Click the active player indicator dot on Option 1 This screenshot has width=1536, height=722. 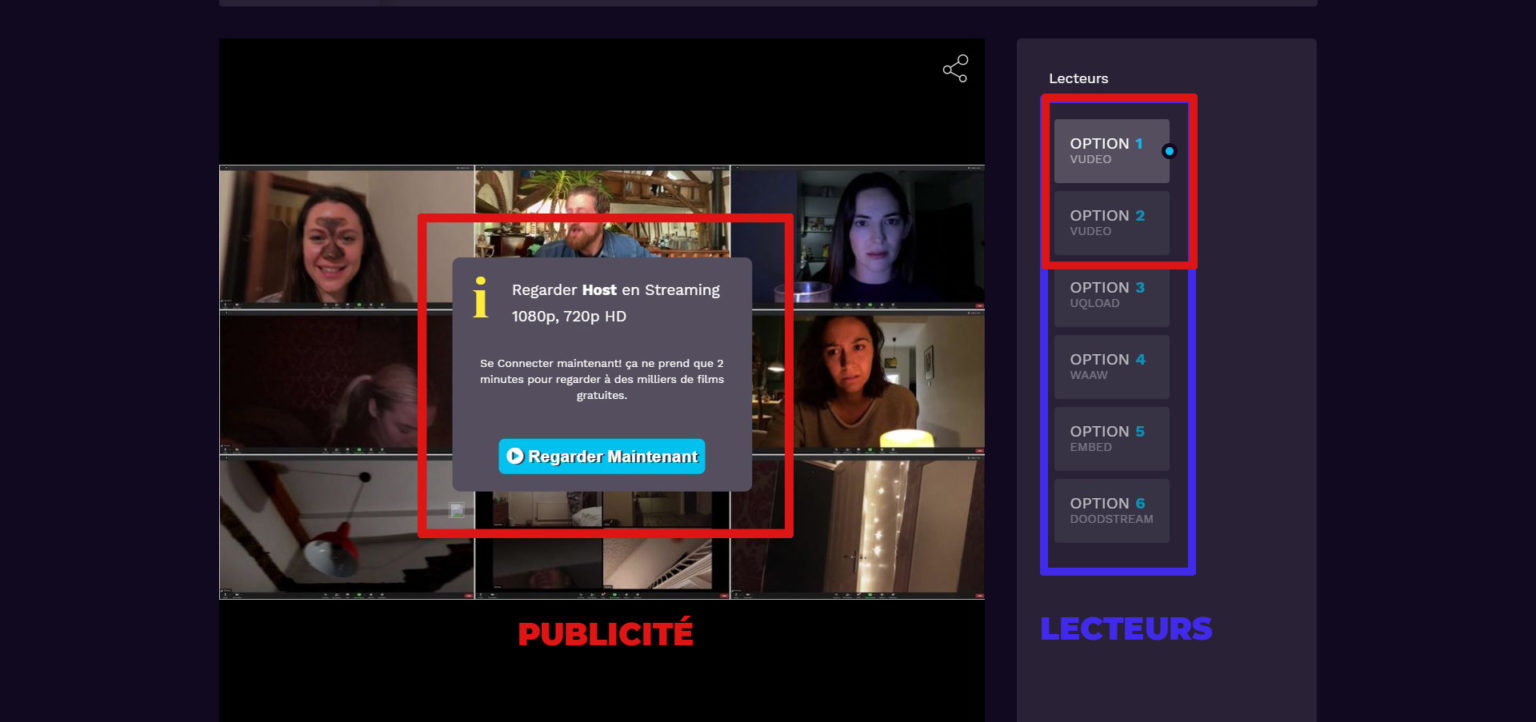tap(1169, 151)
